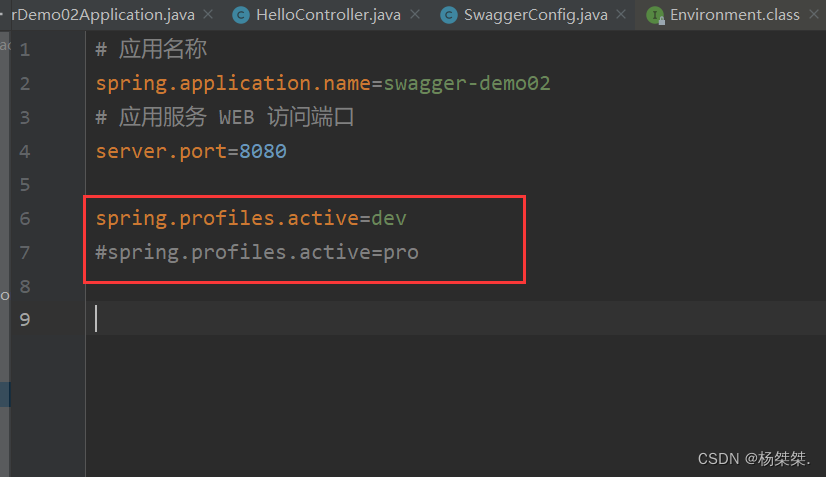Click the swagger-demo02 value text
This screenshot has width=826, height=477.
click(467, 83)
